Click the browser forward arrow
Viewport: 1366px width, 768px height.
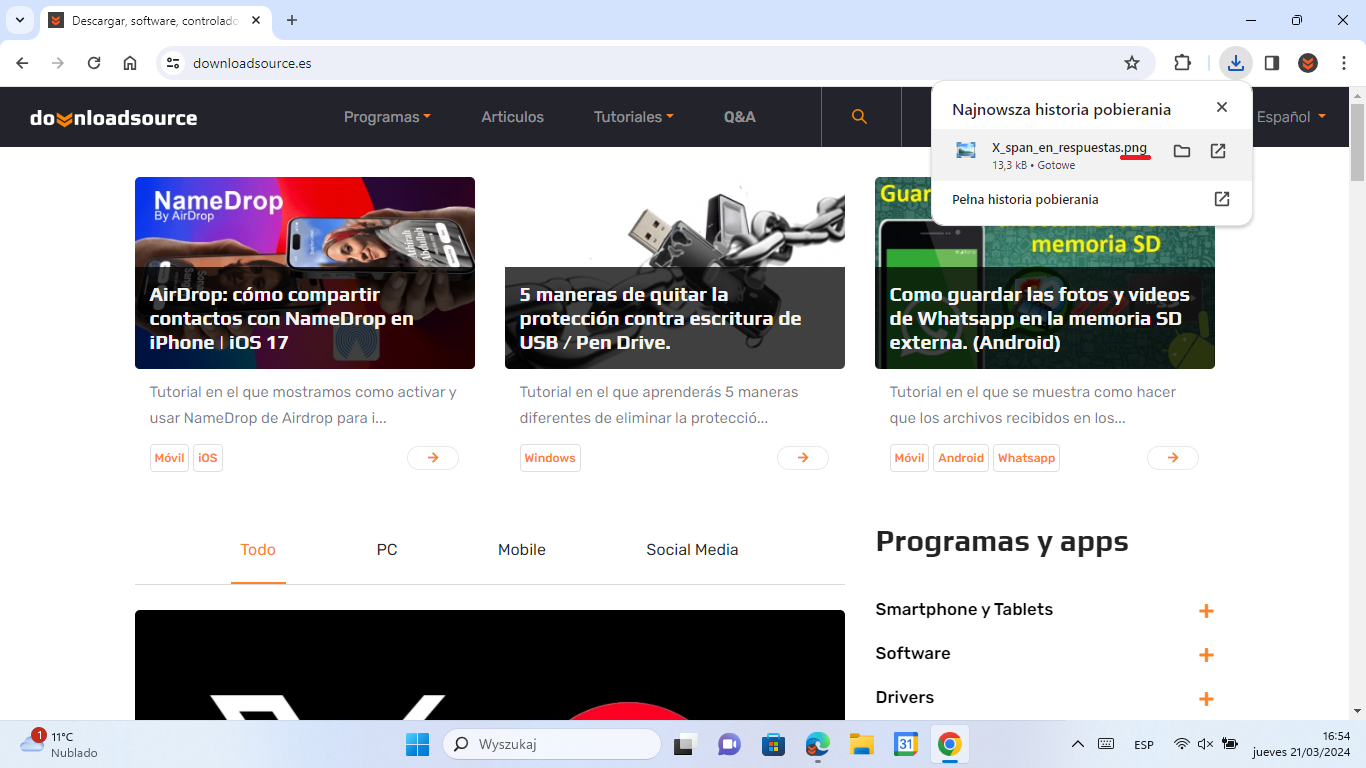(58, 63)
